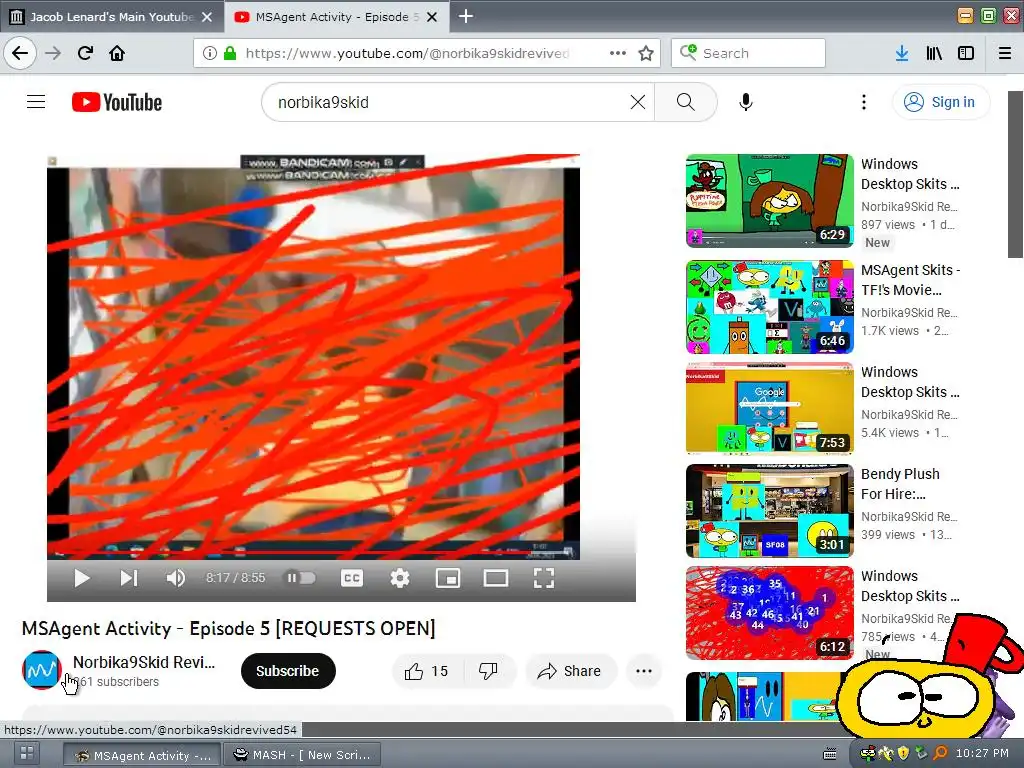Viewport: 1024px width, 768px height.
Task: Share the video
Action: point(570,671)
